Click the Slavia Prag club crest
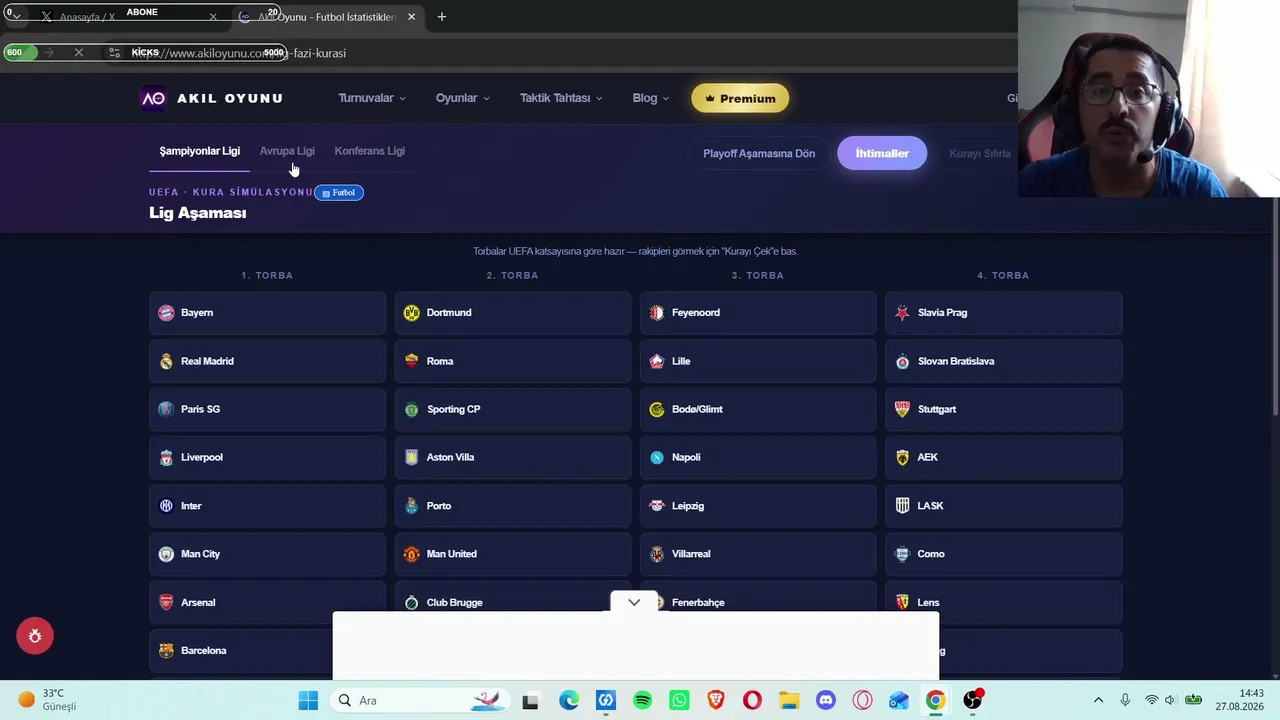This screenshot has width=1280, height=720. pos(902,313)
